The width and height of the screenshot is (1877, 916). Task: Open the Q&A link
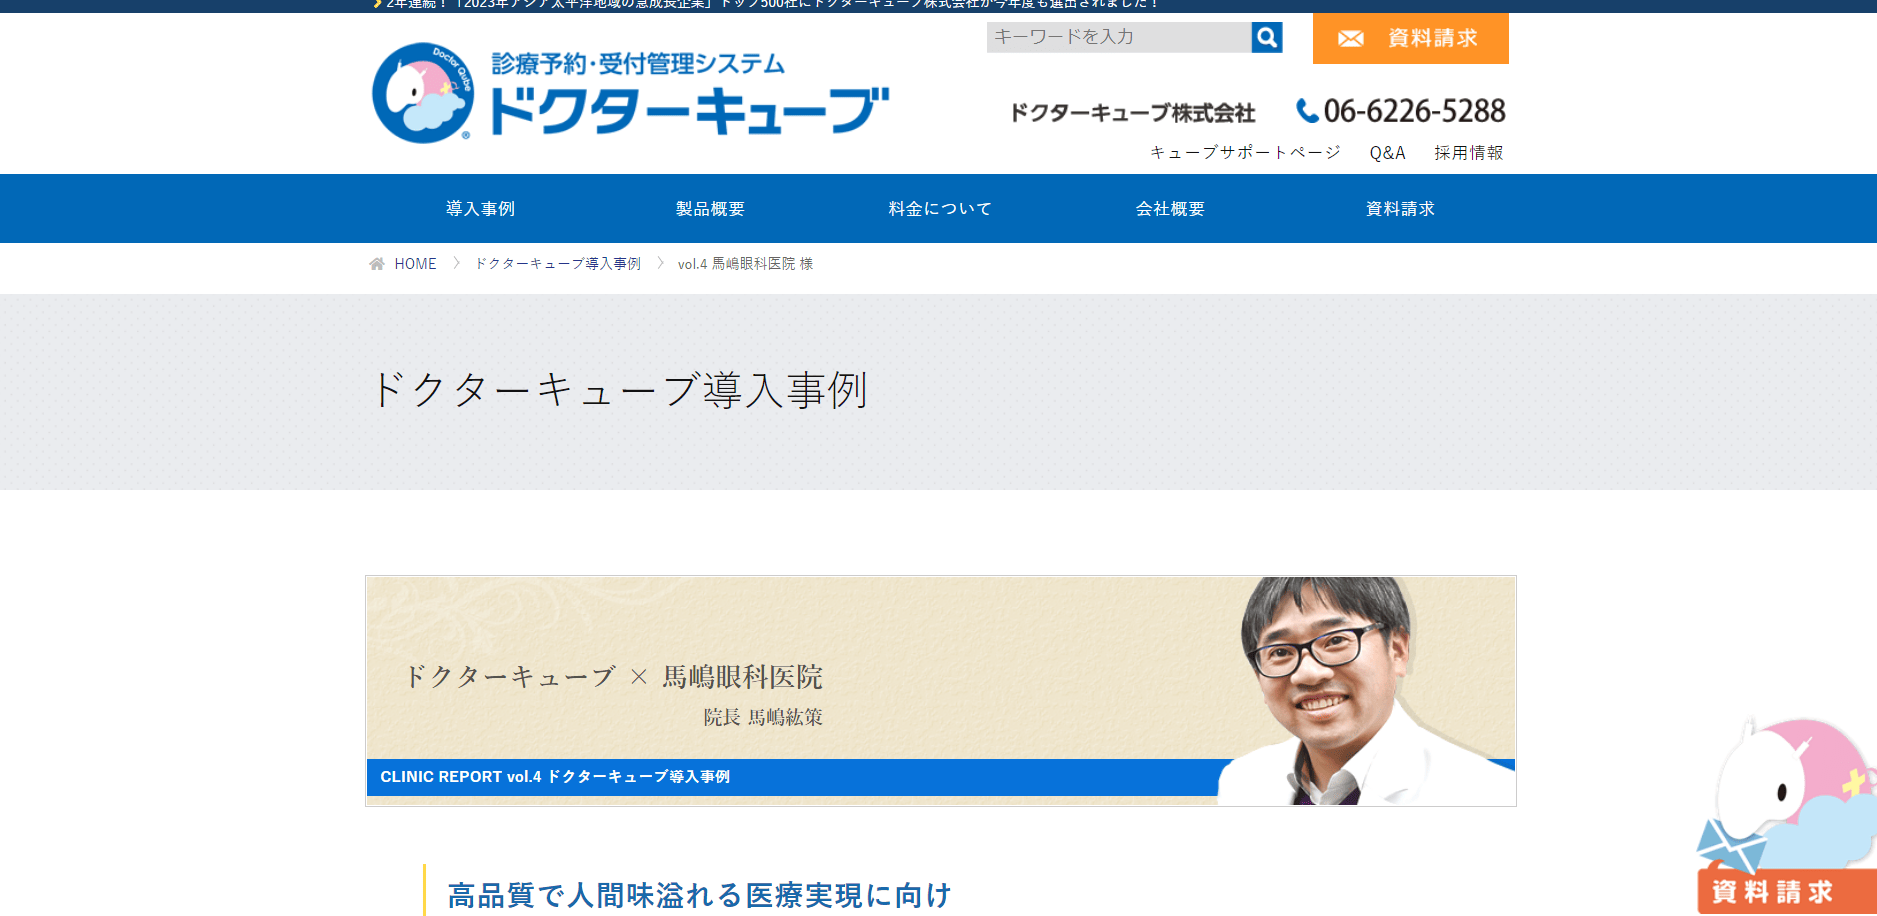pos(1387,153)
